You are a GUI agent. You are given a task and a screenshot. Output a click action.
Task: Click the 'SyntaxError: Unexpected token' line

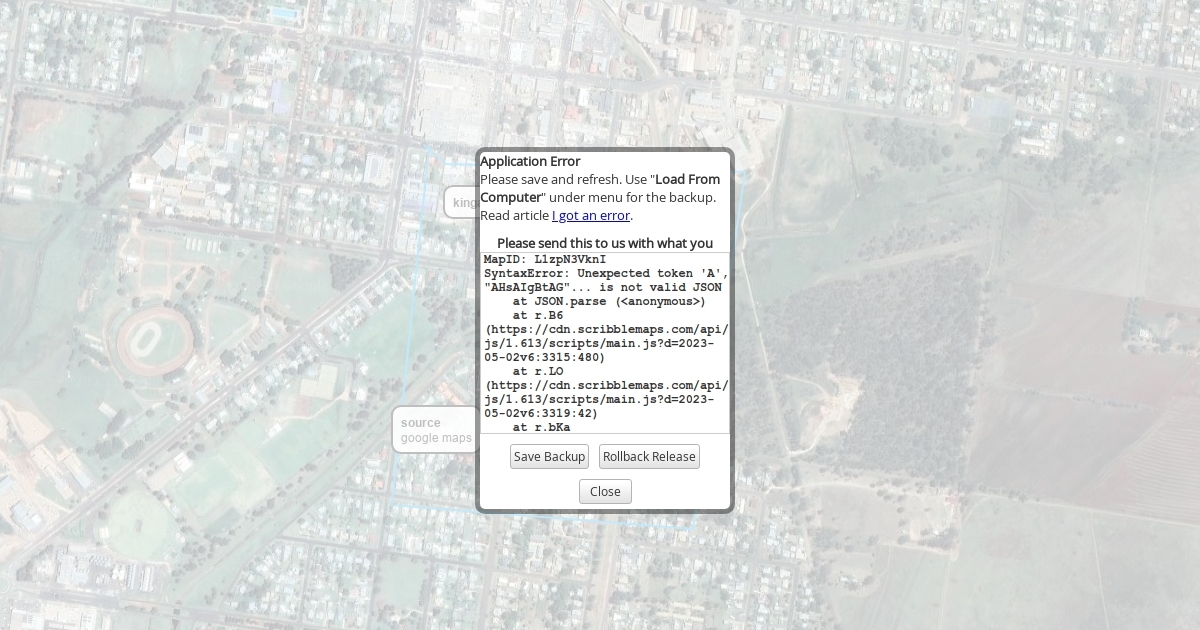tap(606, 273)
